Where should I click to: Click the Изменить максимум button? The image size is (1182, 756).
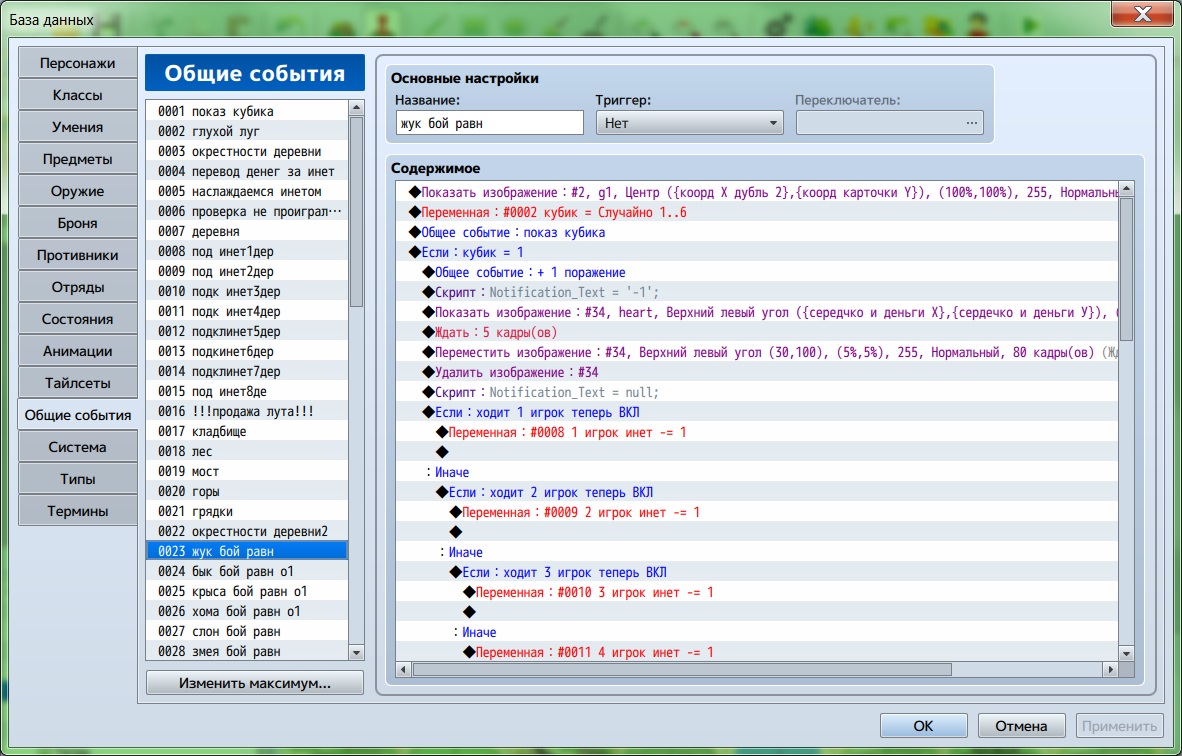coord(254,683)
